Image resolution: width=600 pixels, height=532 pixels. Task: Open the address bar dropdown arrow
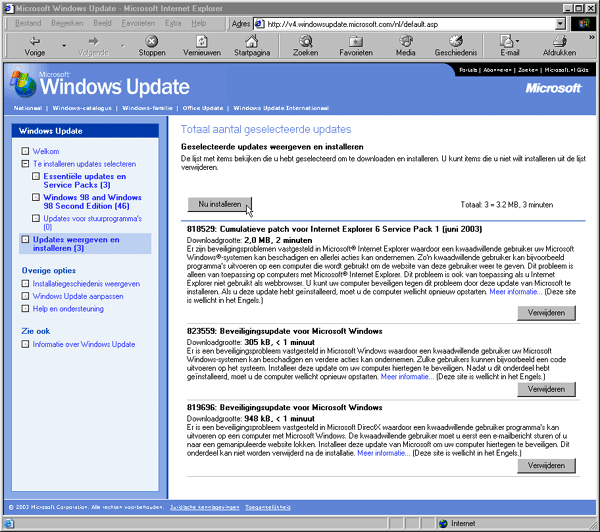(x=560, y=24)
